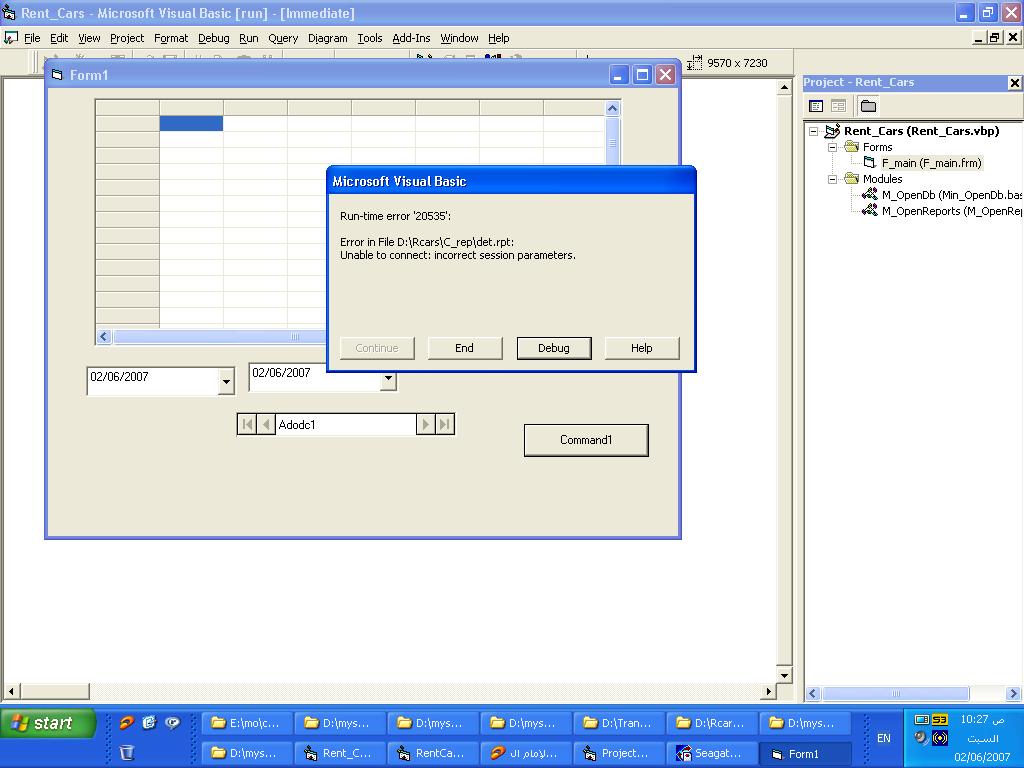
Task: Click the Adodc1 move-first record button
Action: pyautogui.click(x=247, y=424)
